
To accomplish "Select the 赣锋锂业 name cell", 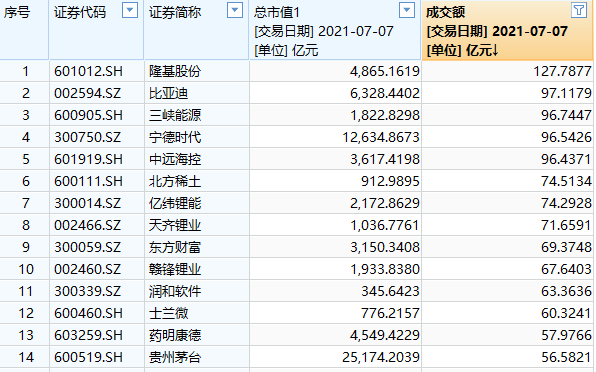I will 197,269.
